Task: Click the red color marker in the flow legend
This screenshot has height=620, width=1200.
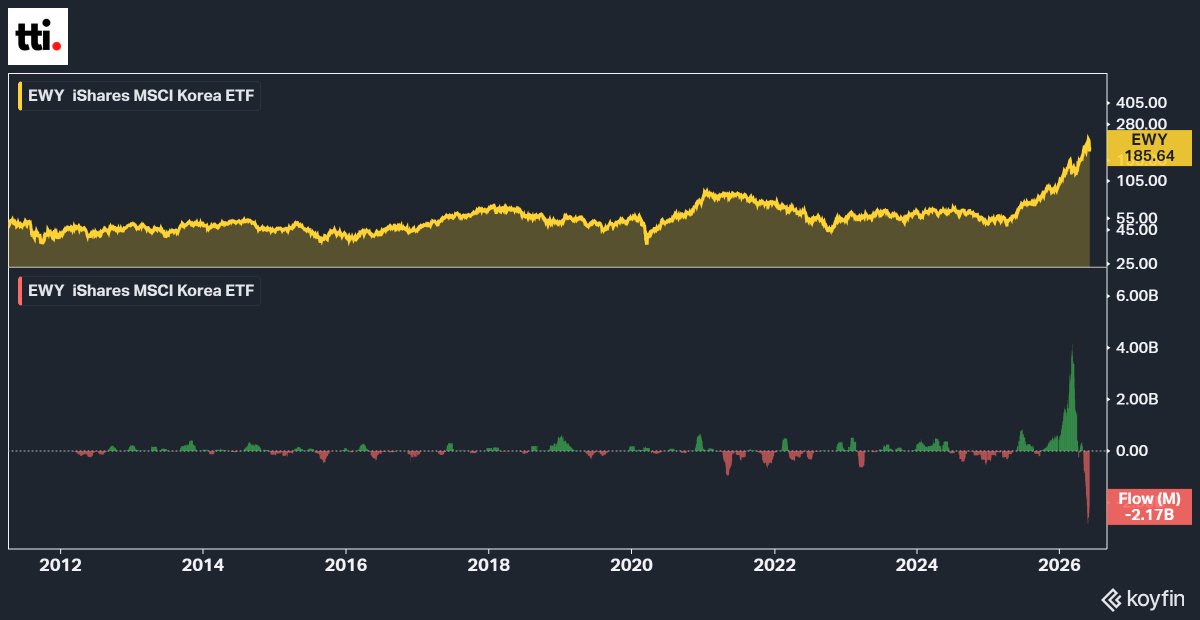Action: (x=20, y=292)
